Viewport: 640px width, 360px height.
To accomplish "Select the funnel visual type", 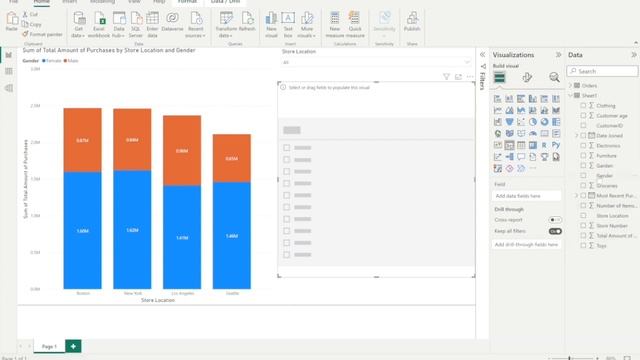I will (x=509, y=122).
